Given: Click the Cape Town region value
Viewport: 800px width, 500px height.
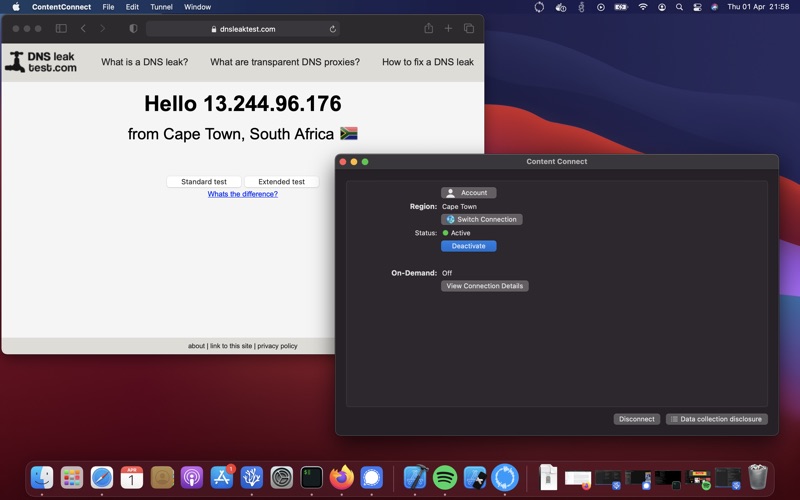Looking at the screenshot, I should [x=459, y=207].
